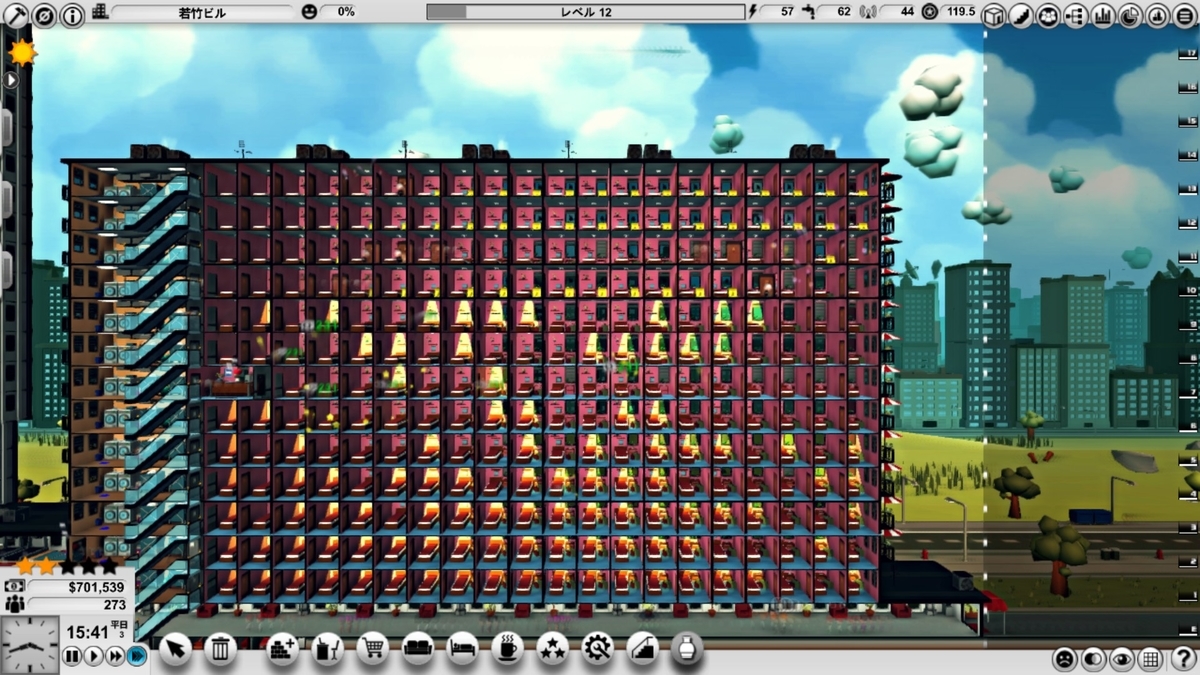Screen dimensions: 1200x675
Task: Click the building name 若竹ビル field
Action: 203,12
